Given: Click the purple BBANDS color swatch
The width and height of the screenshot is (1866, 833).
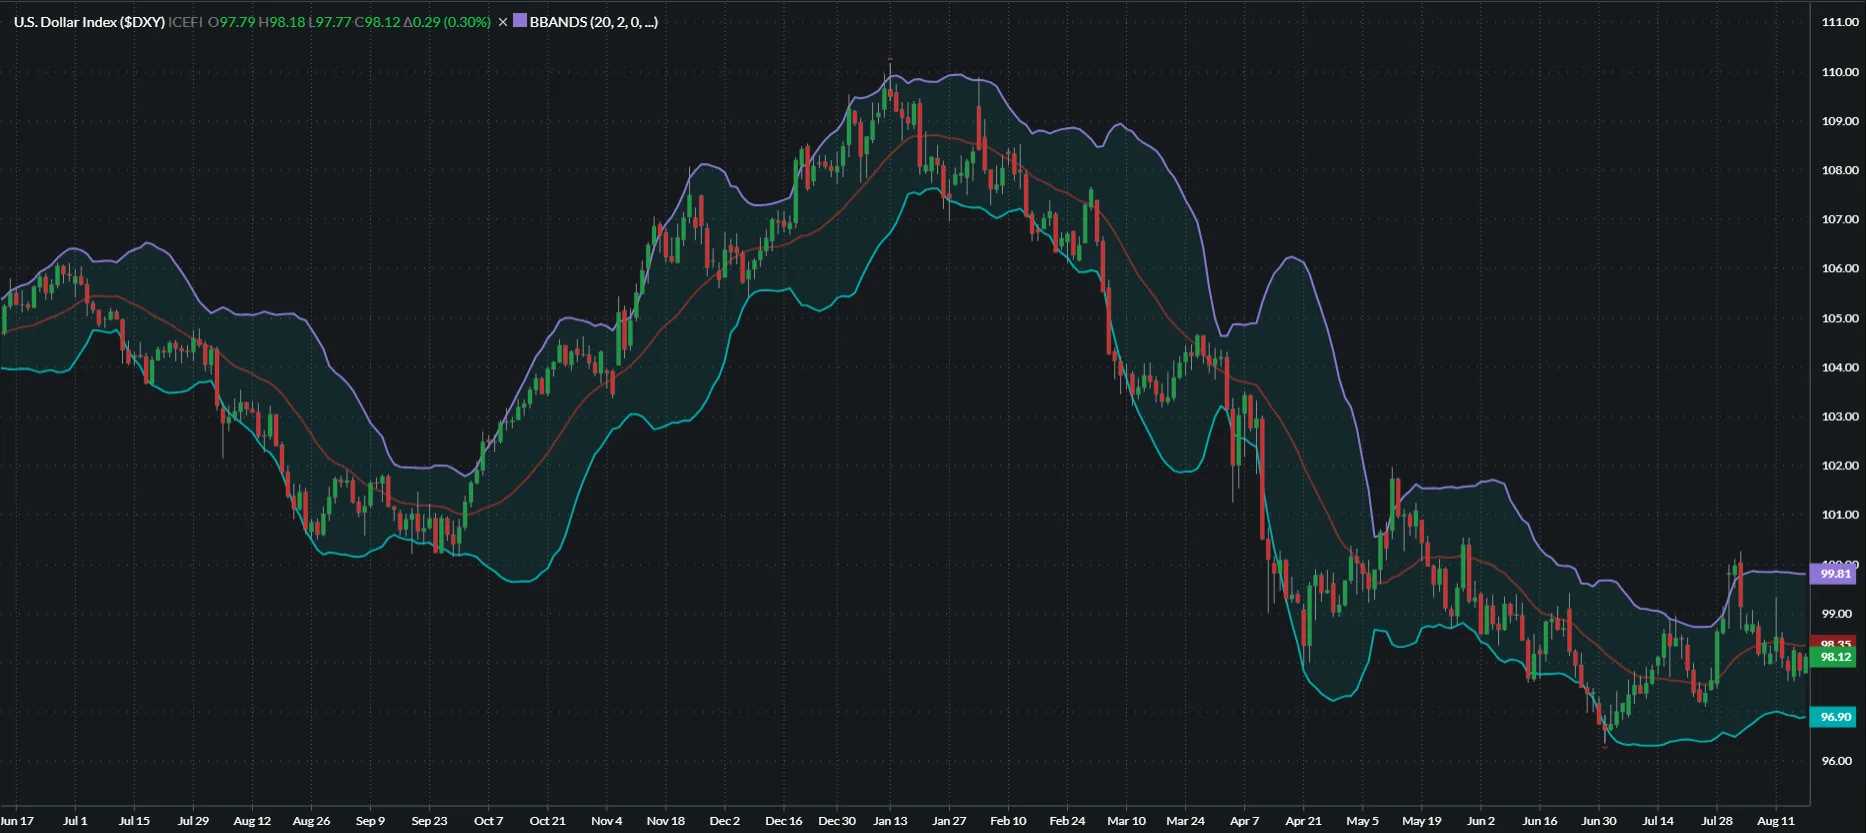Looking at the screenshot, I should (520, 21).
